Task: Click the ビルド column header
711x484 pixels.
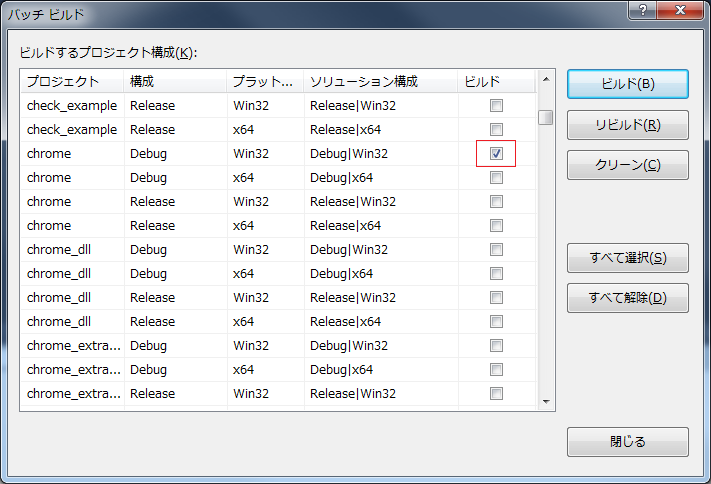Action: [497, 82]
